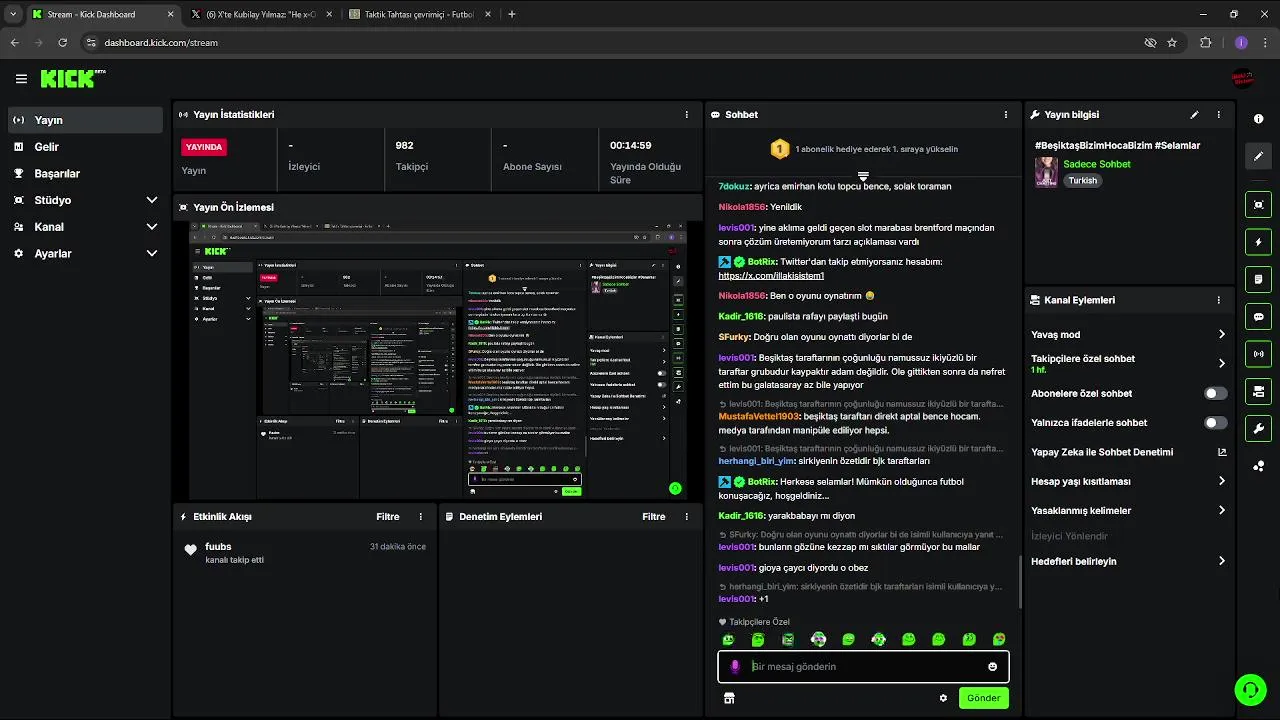Click the first green emote under Takipçilere Özel
This screenshot has width=1280, height=720.
pyautogui.click(x=728, y=640)
